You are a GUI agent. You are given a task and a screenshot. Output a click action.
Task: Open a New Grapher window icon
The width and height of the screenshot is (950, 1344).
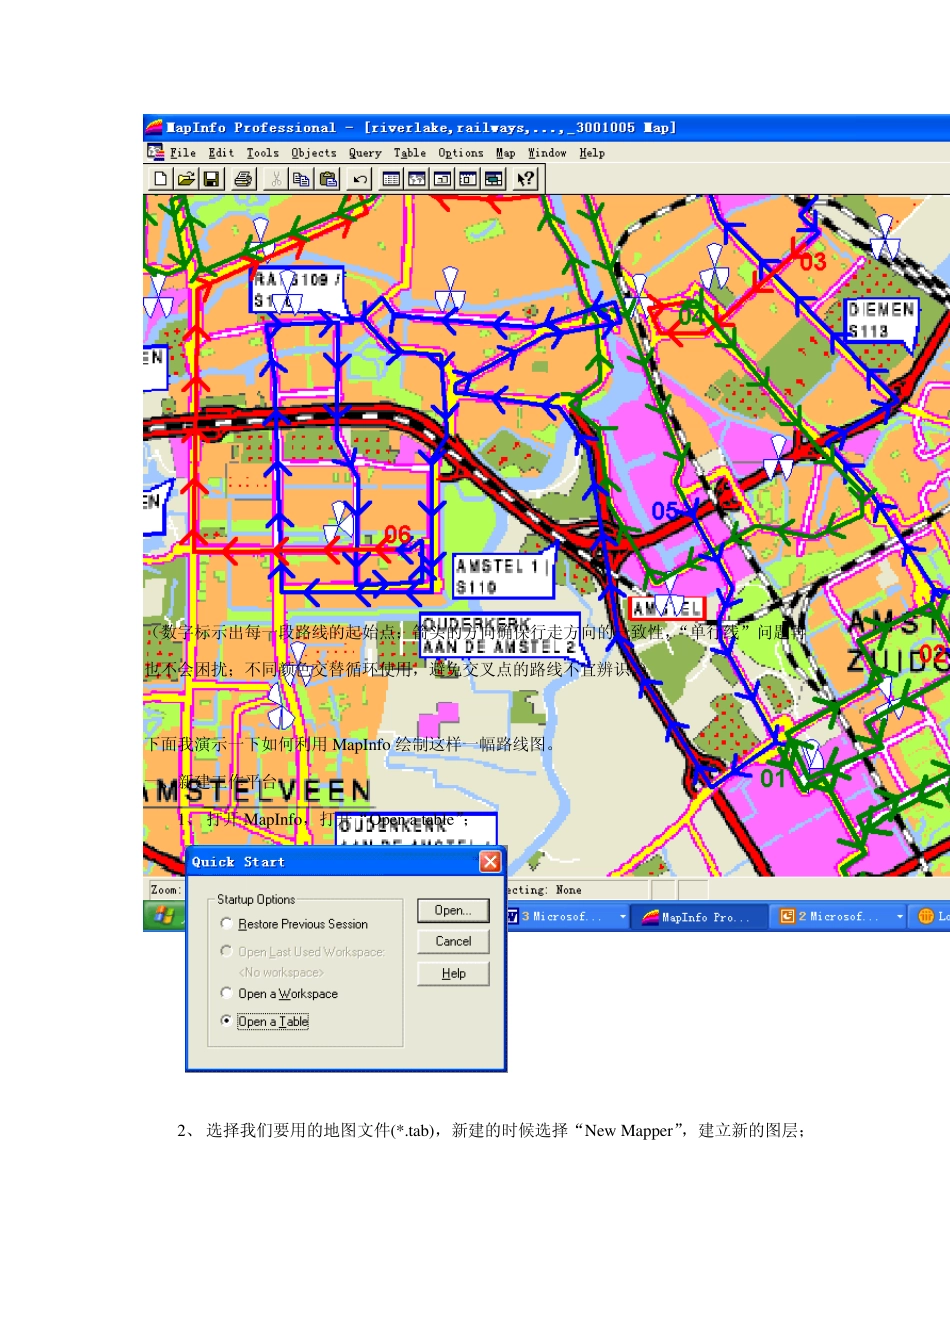(443, 179)
